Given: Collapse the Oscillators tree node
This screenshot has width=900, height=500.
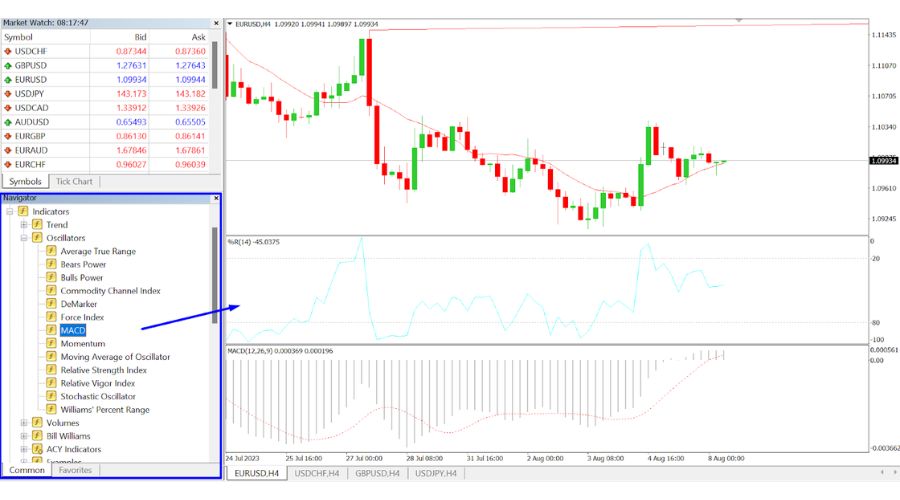Looking at the screenshot, I should click(x=23, y=238).
